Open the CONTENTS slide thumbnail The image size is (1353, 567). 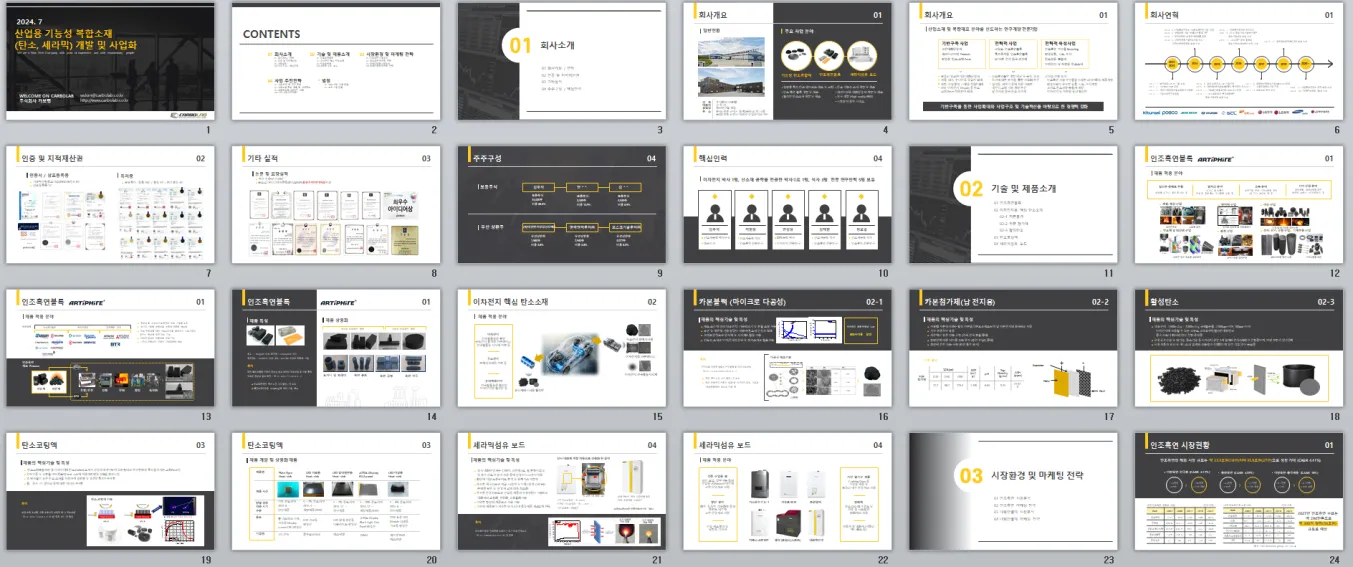[335, 62]
